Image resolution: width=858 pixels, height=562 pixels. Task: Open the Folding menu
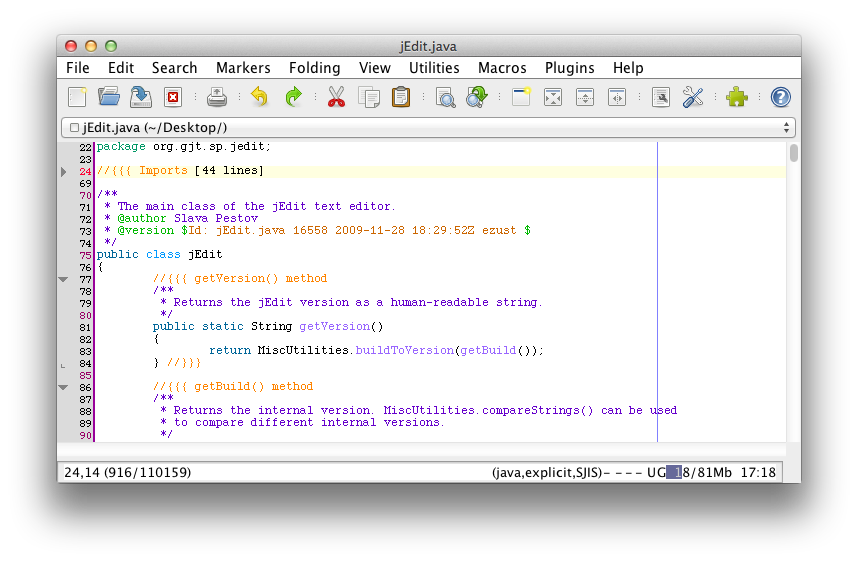(314, 68)
